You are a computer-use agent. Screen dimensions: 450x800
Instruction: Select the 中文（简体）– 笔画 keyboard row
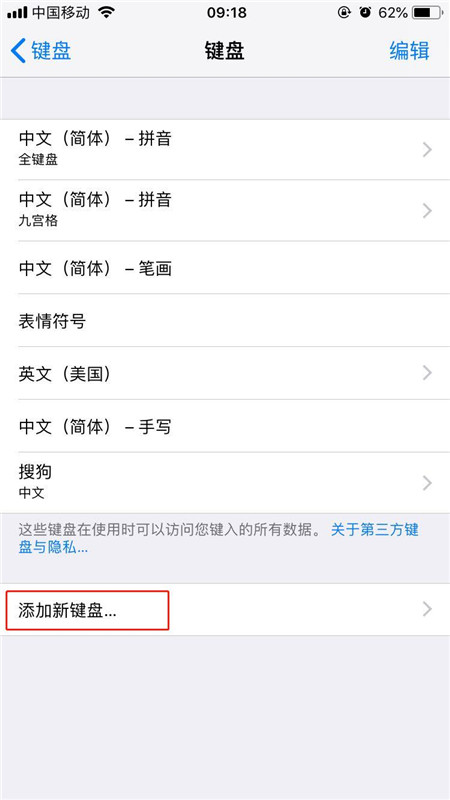click(x=225, y=268)
